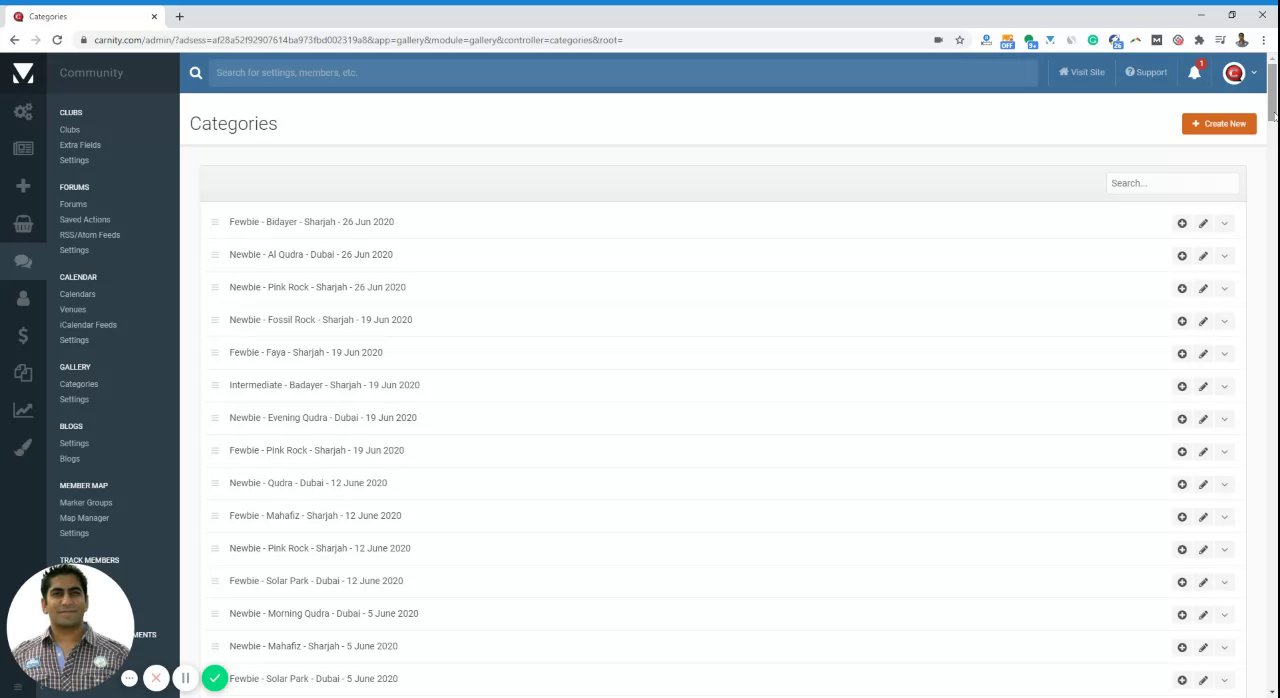Viewport: 1280px width, 698px height.
Task: Expand options for Fewbie - Bidayer row
Action: (1224, 223)
